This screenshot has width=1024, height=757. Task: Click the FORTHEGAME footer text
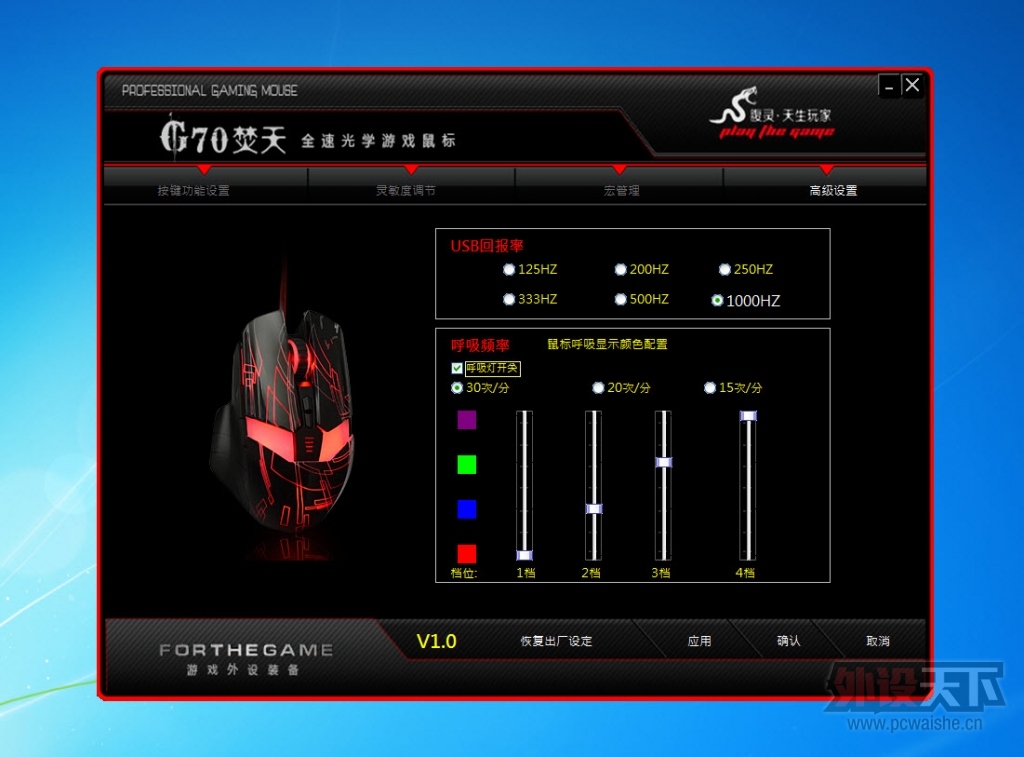pyautogui.click(x=246, y=650)
